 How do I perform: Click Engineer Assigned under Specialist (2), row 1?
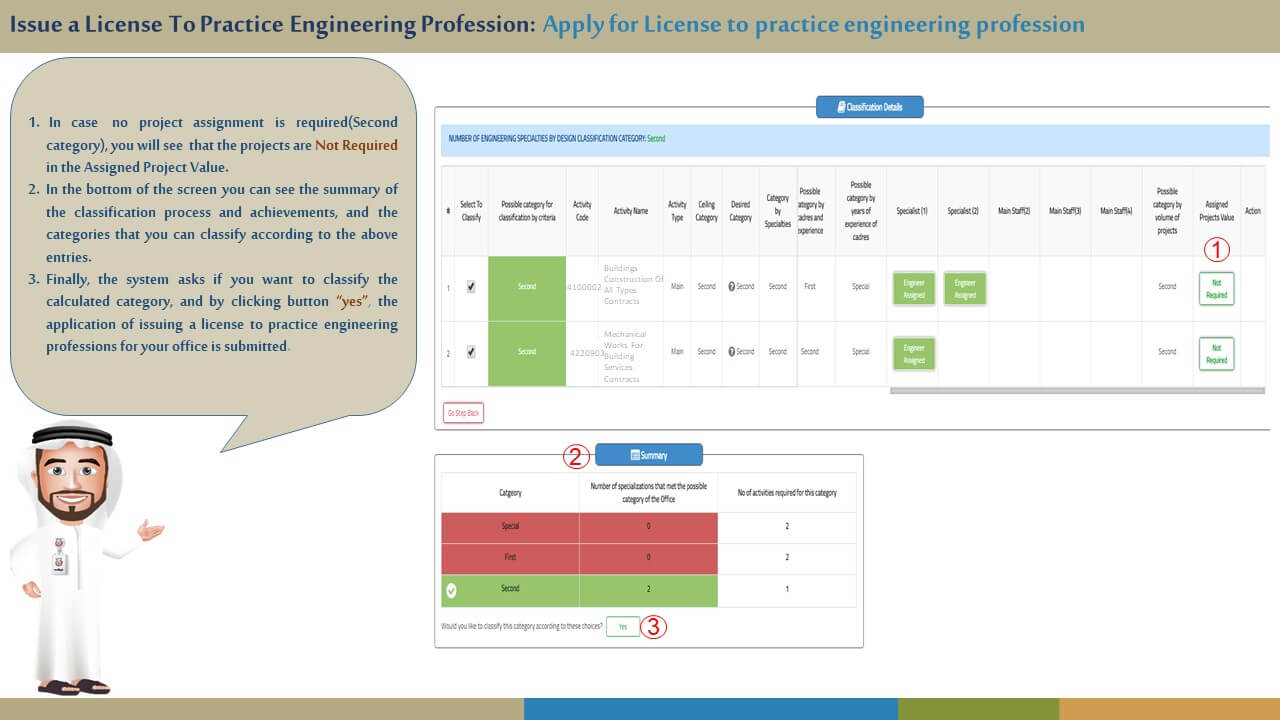point(964,288)
